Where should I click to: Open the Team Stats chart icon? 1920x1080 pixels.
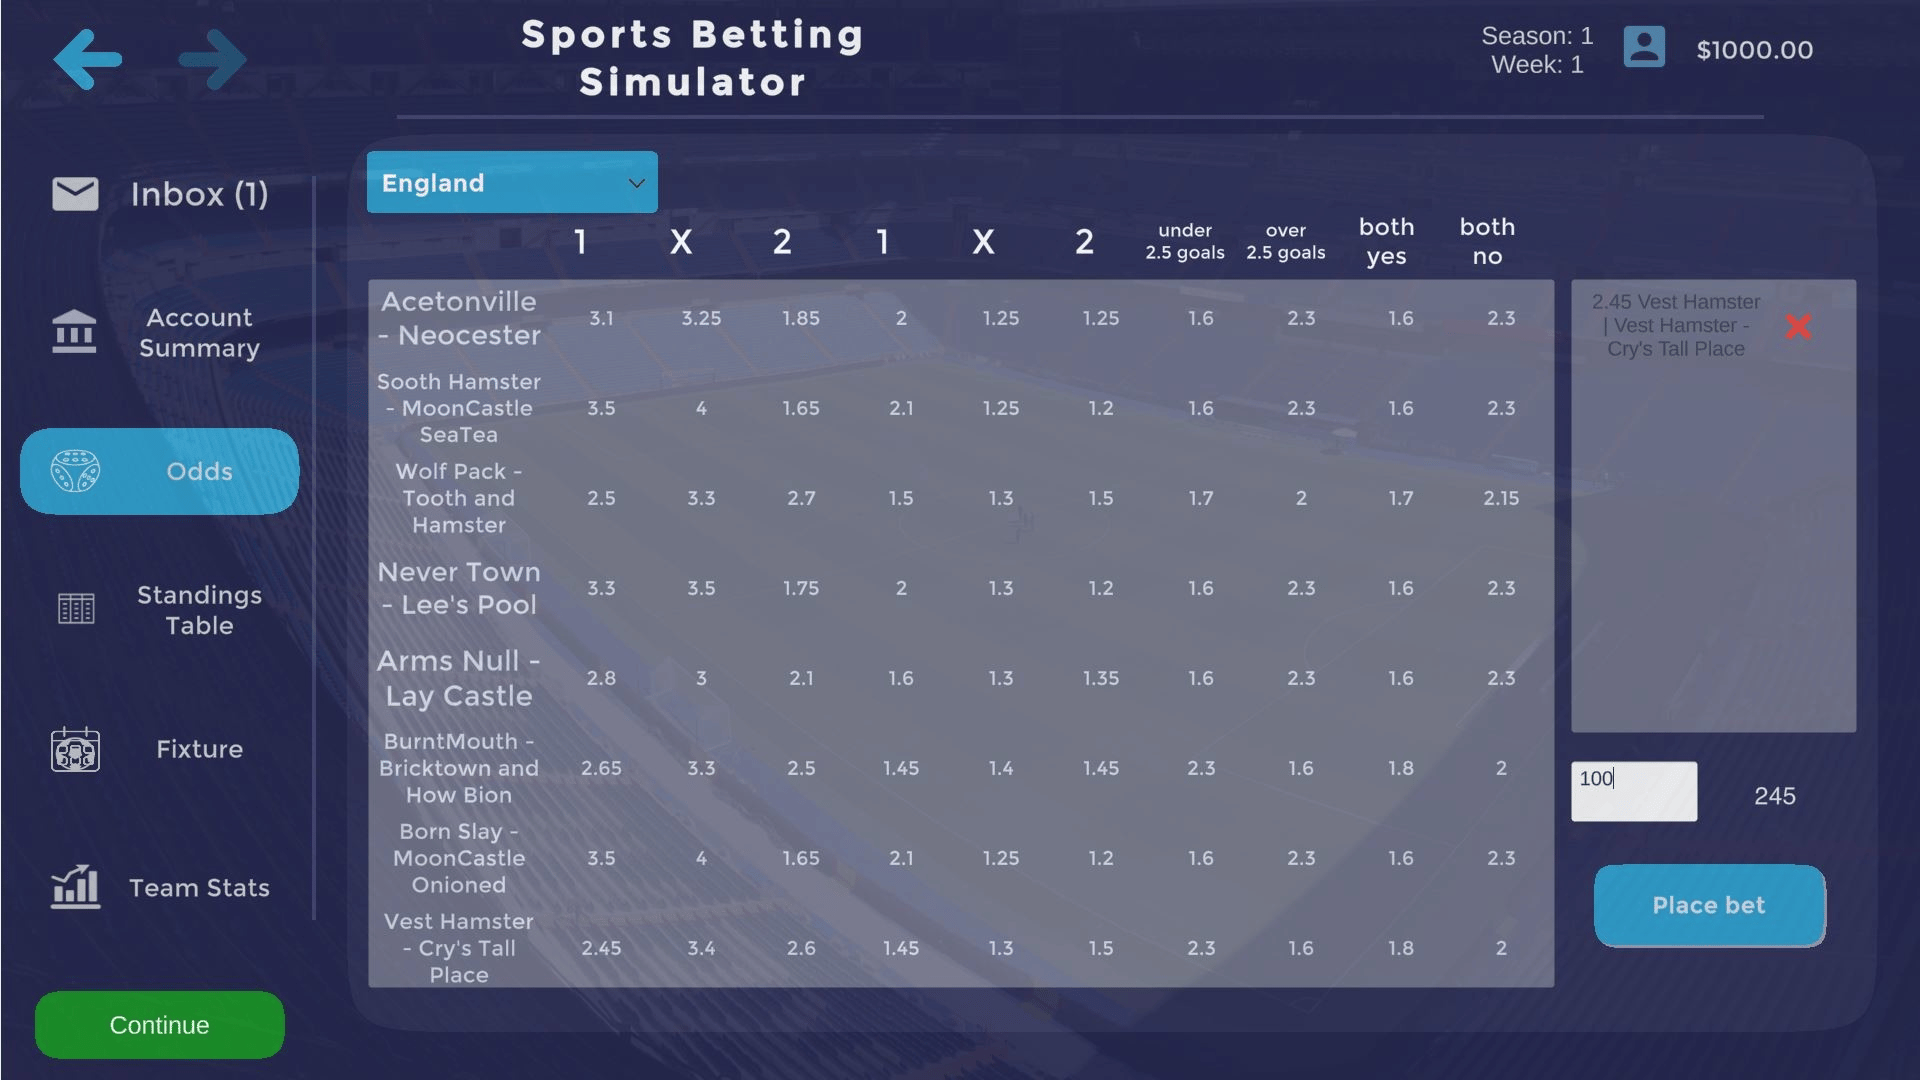[x=75, y=887]
